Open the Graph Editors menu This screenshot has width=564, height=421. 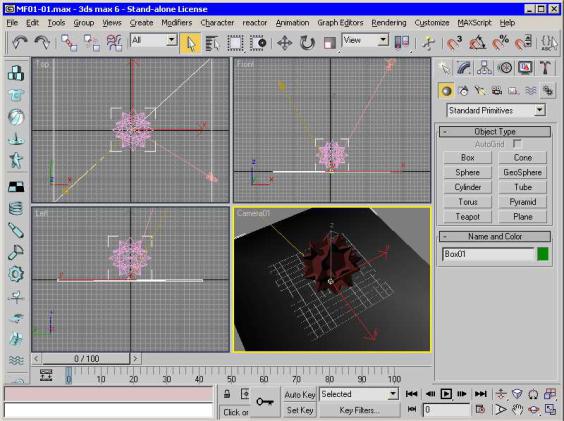pos(340,23)
